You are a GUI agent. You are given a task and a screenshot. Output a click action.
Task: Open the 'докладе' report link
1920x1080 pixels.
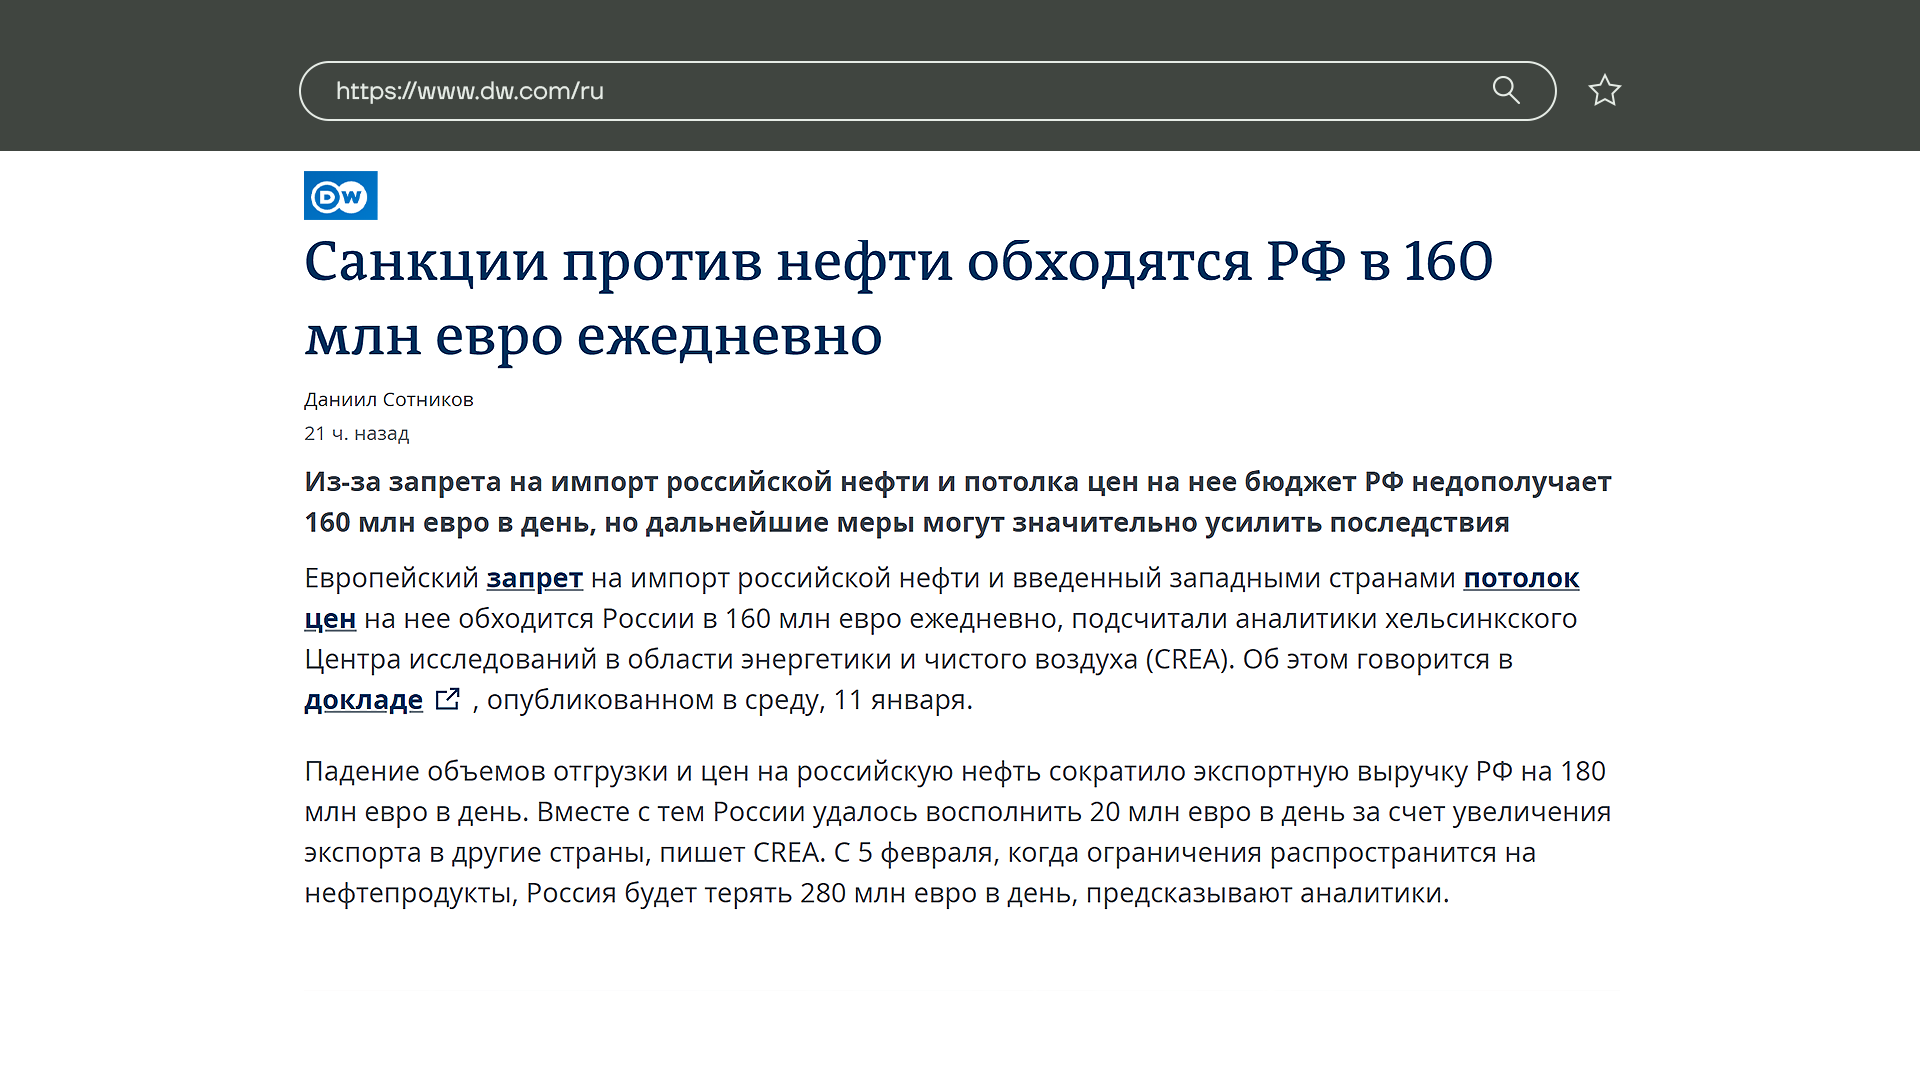point(364,700)
